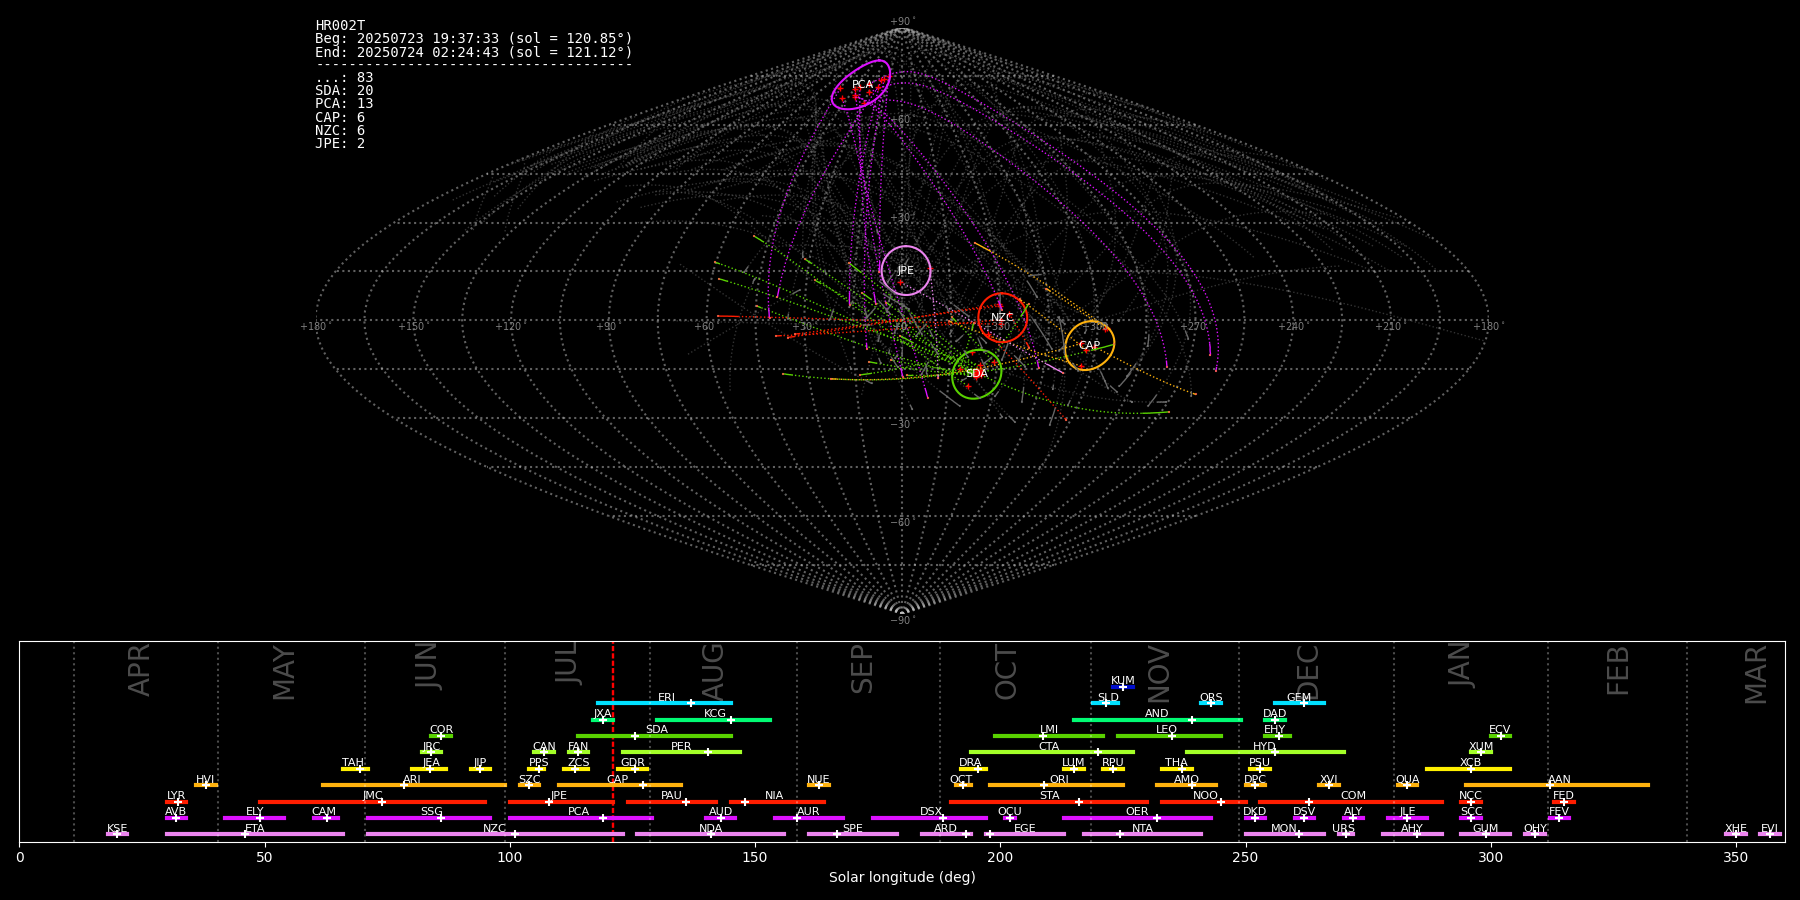Image resolution: width=1800 pixels, height=900 pixels.
Task: Select the −90° label at the map bottom
Action: click(902, 620)
